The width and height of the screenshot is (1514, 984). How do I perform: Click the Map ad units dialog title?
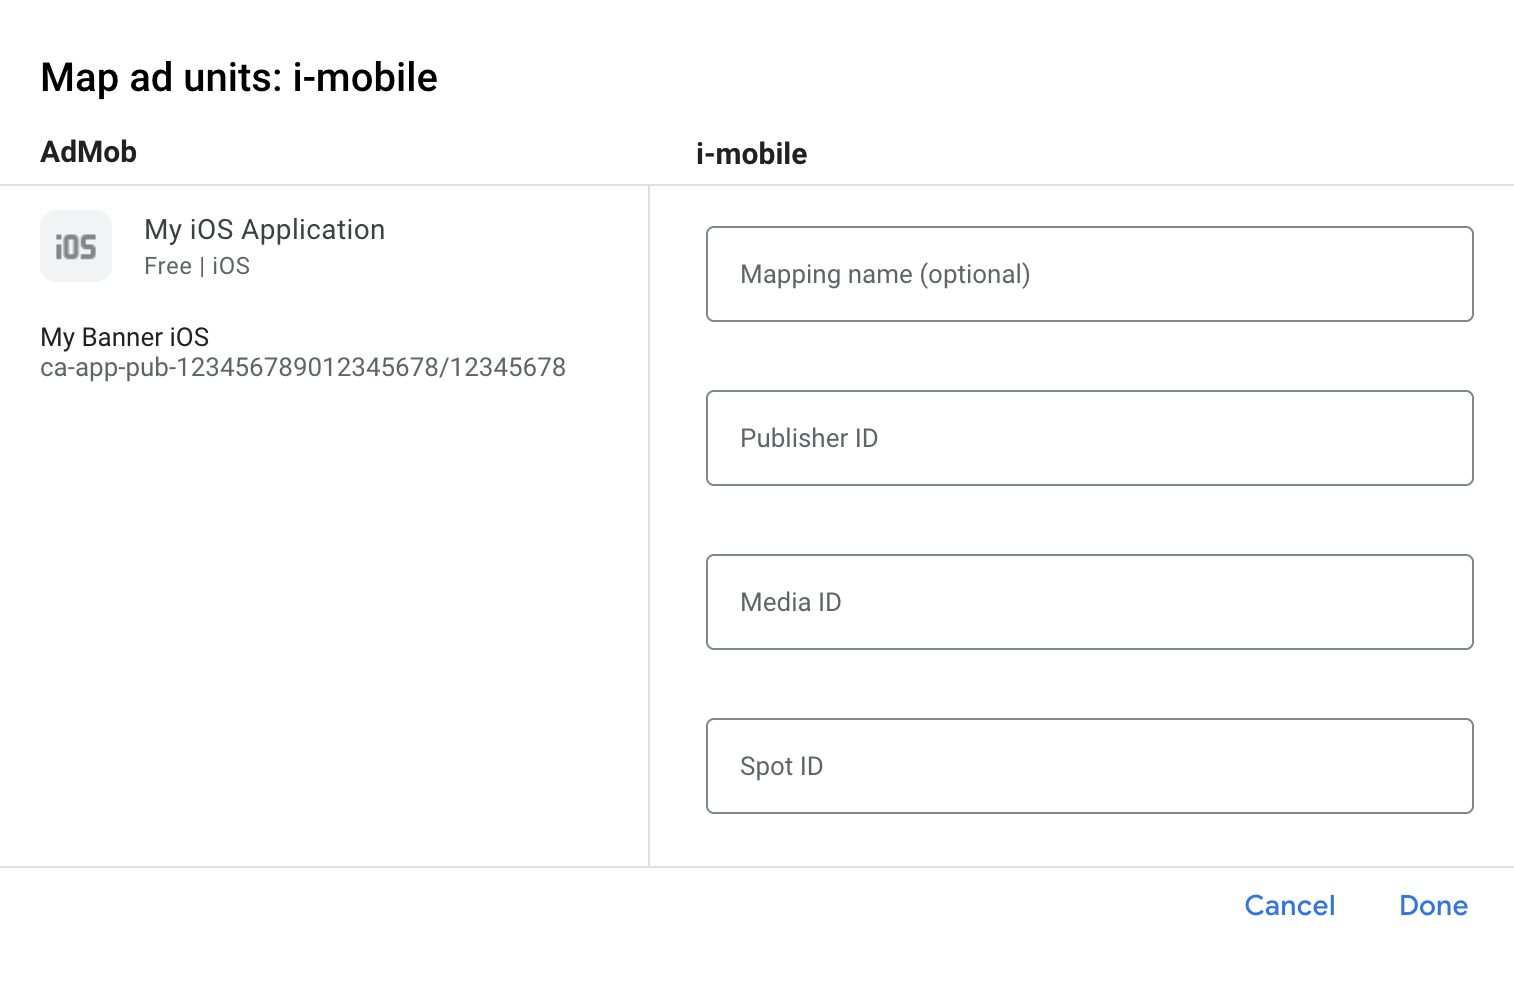pyautogui.click(x=239, y=78)
